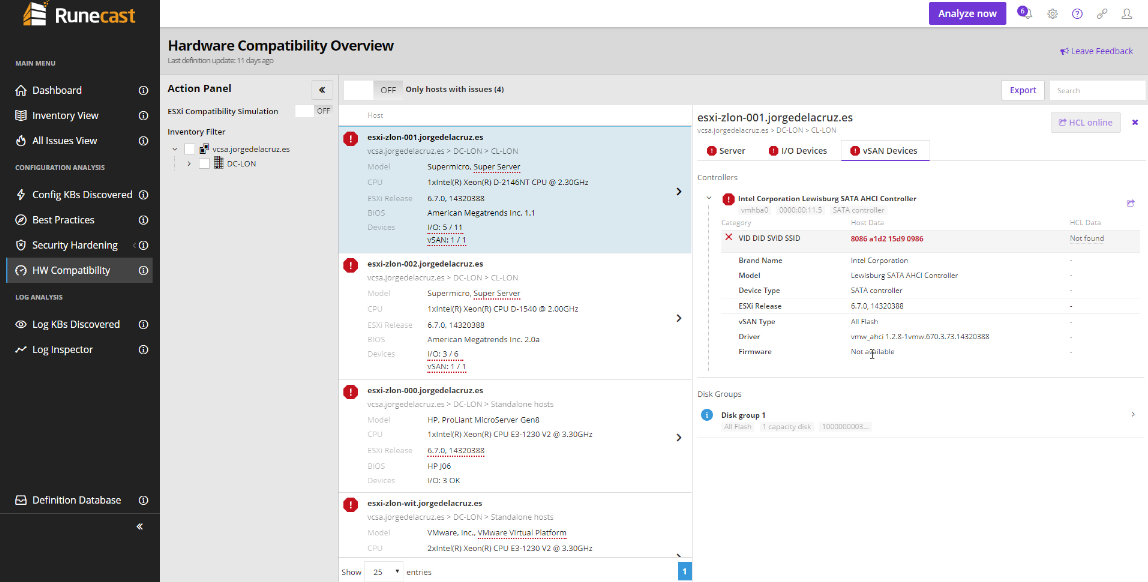Collapse the vcsa.jorgedelacruz.es tree node
Screen dimensions: 1148x582
point(175,149)
